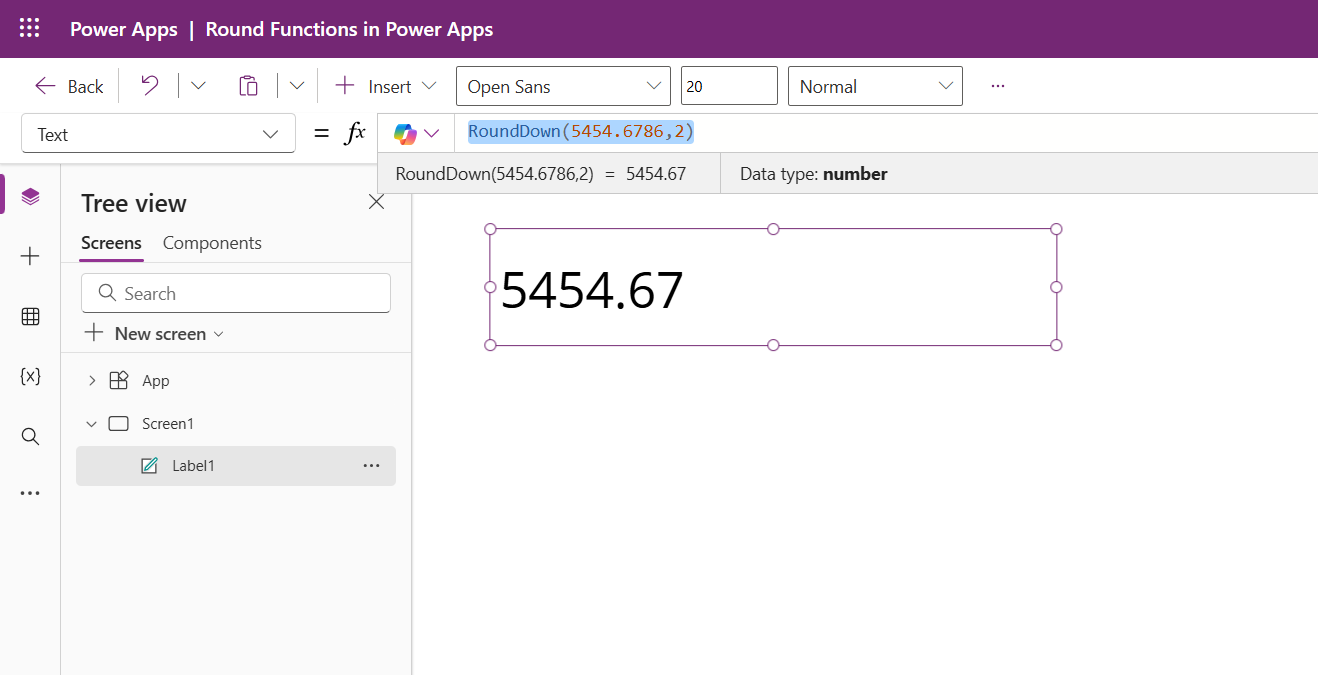Click the Back button
Screen dimensions: 1318x675
point(68,86)
